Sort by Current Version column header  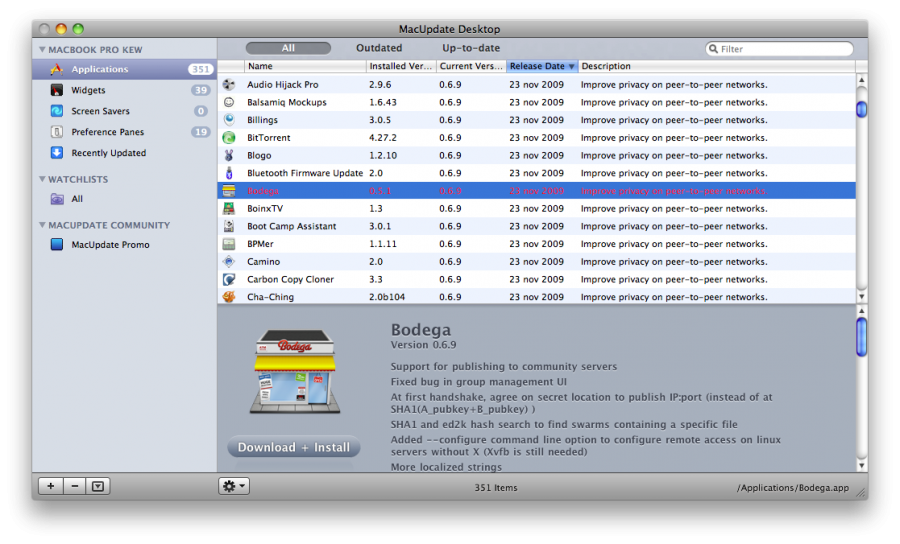[x=471, y=66]
